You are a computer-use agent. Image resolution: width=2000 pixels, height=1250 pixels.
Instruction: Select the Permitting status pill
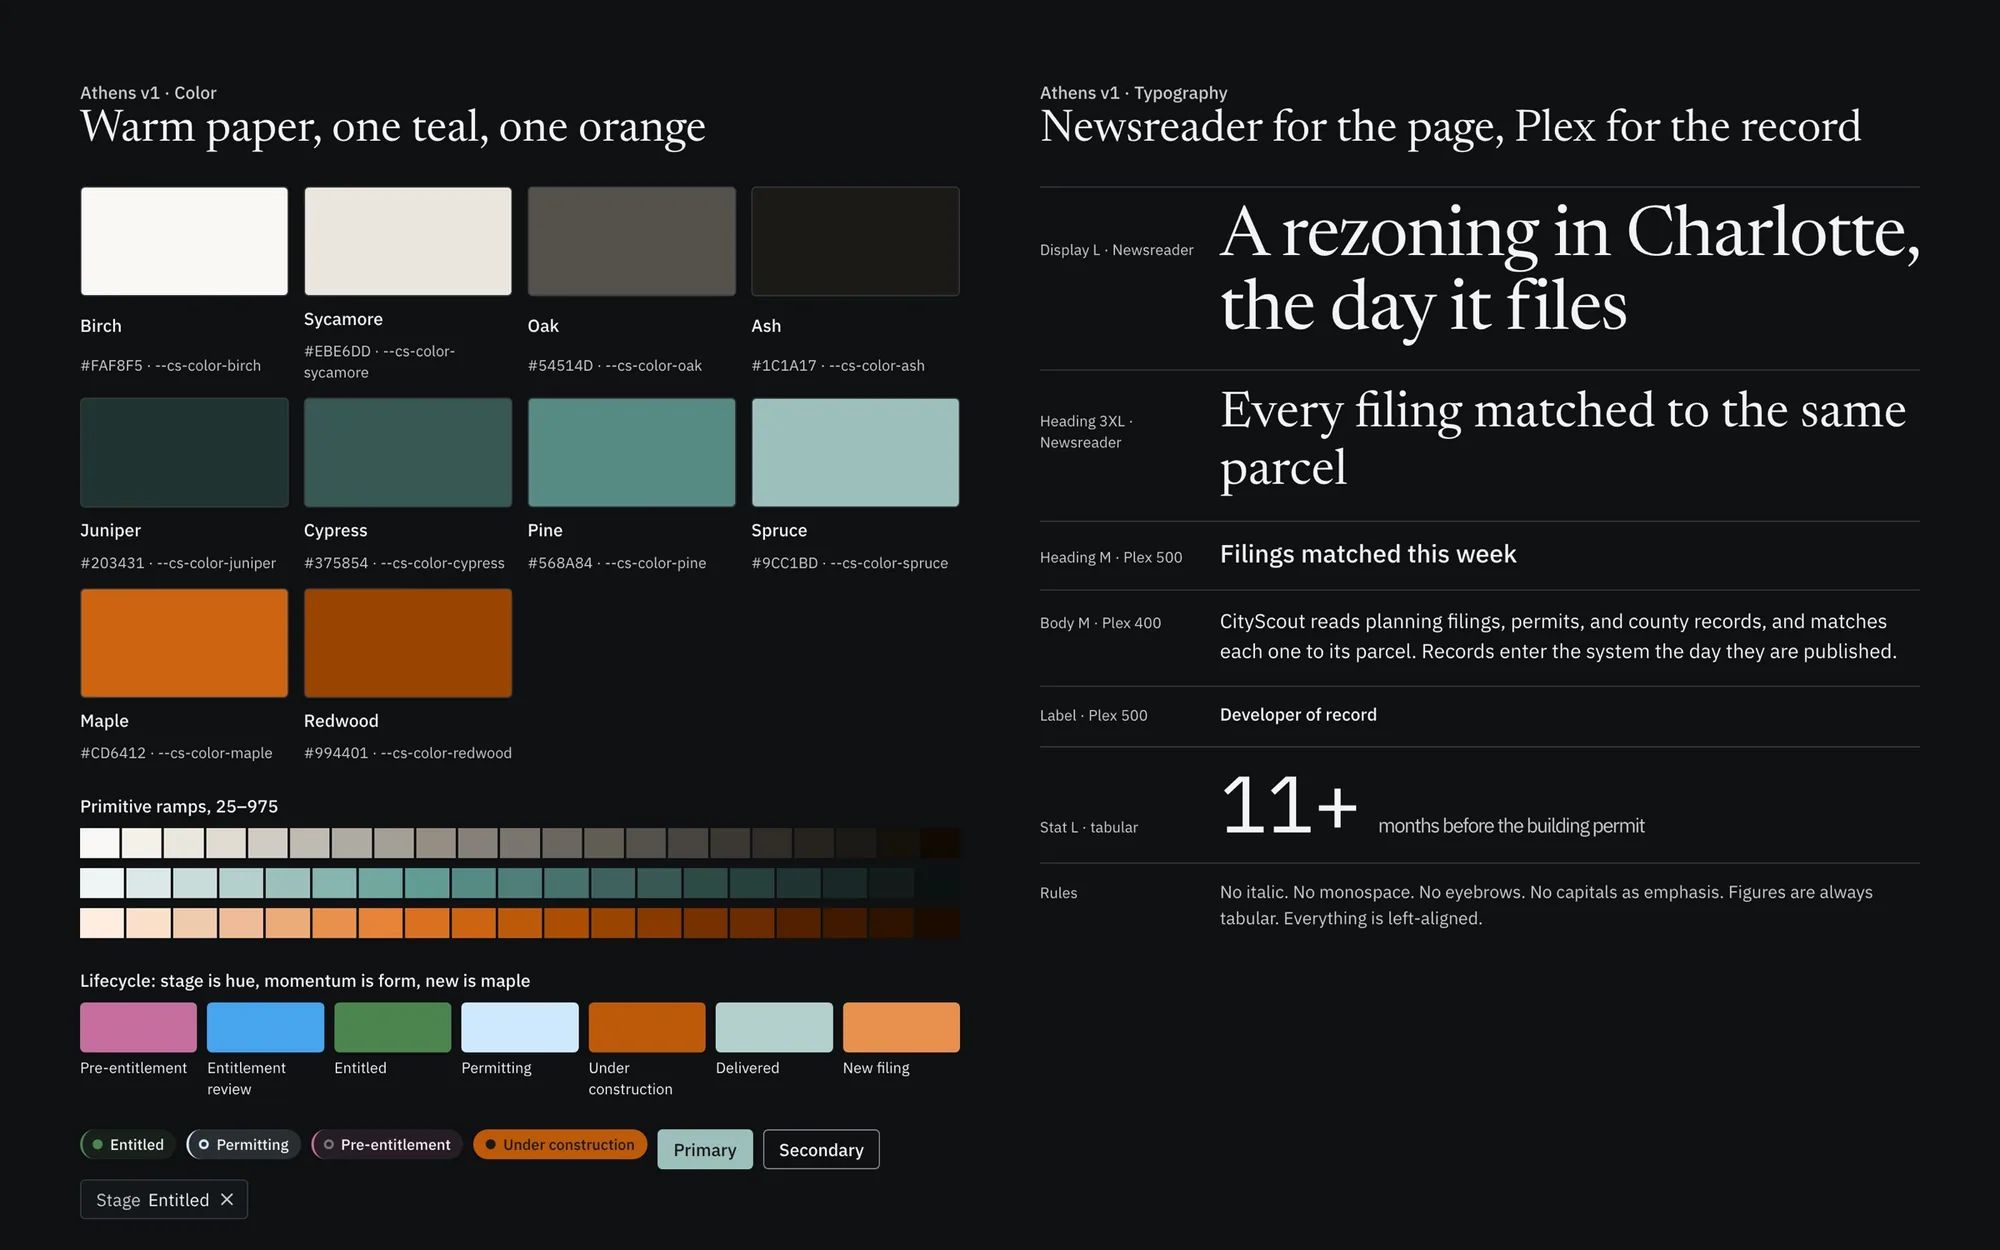[244, 1144]
